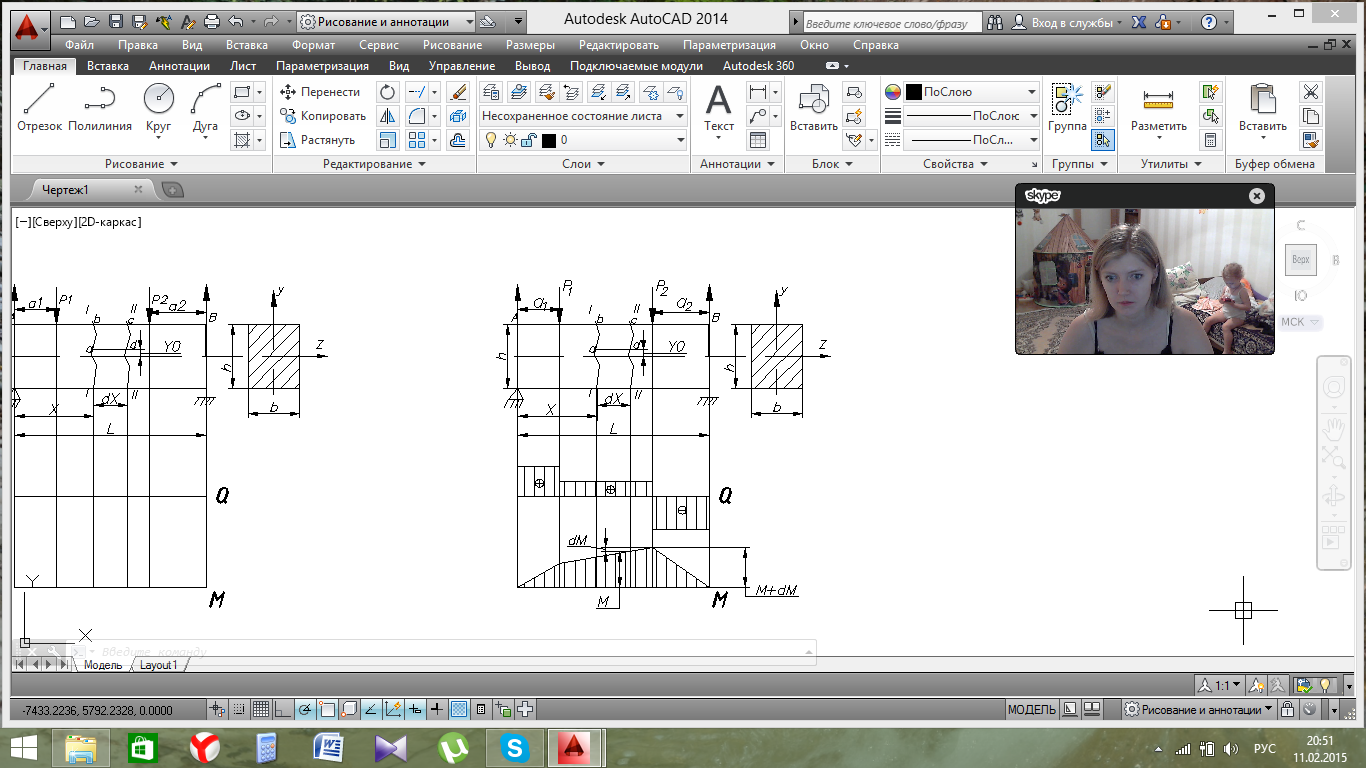
Task: Toggle ortho mode in status bar
Action: tap(282, 710)
